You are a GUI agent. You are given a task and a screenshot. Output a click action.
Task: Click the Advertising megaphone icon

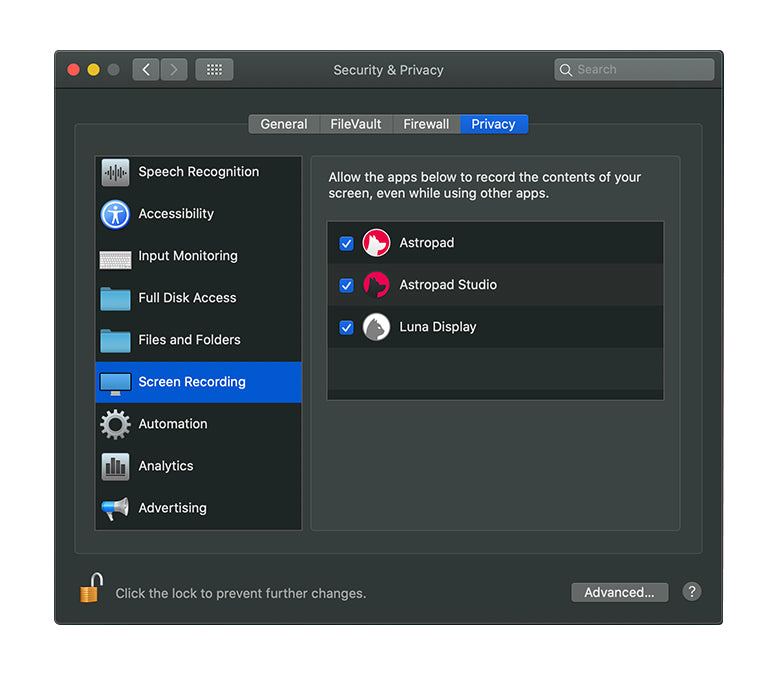point(115,509)
